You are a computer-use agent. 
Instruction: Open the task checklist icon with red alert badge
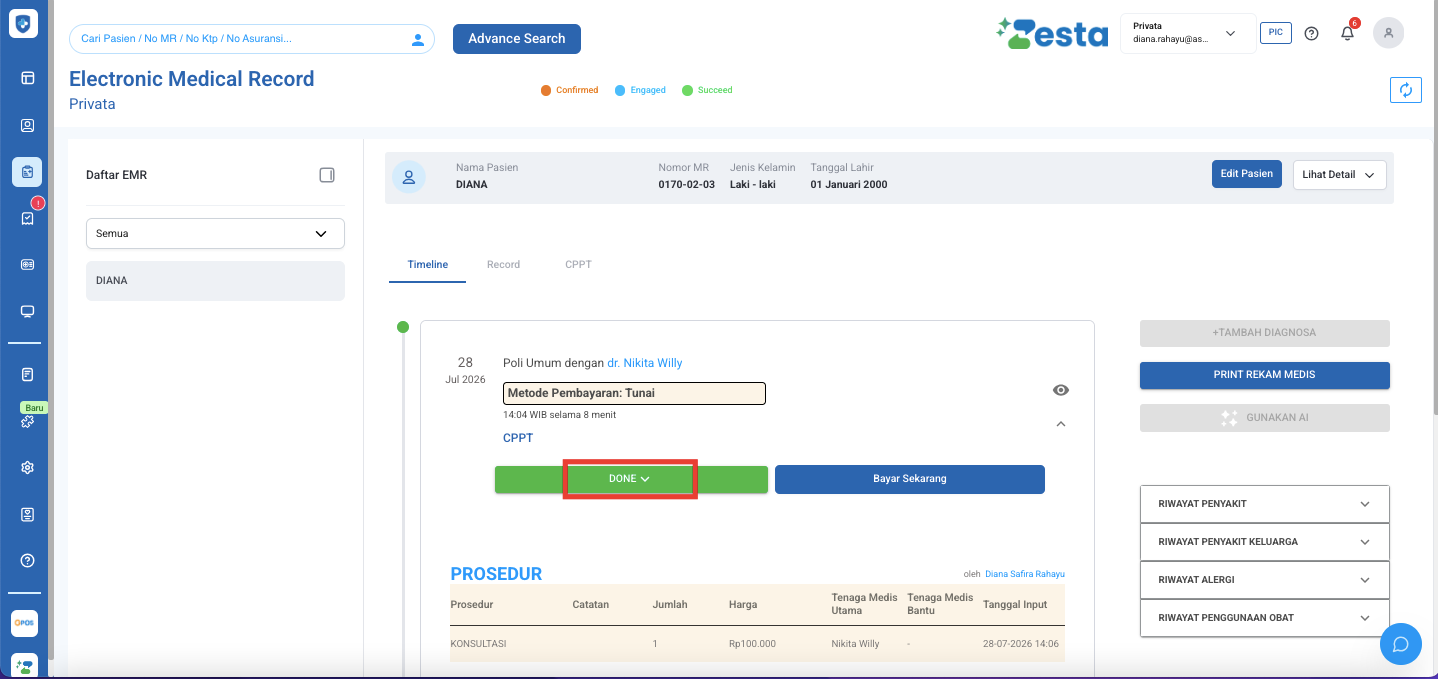(x=27, y=218)
